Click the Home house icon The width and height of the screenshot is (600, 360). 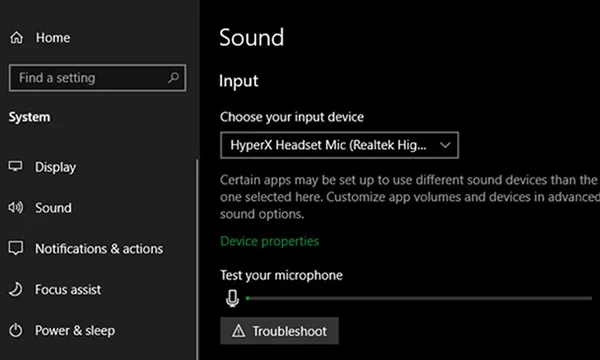16,37
